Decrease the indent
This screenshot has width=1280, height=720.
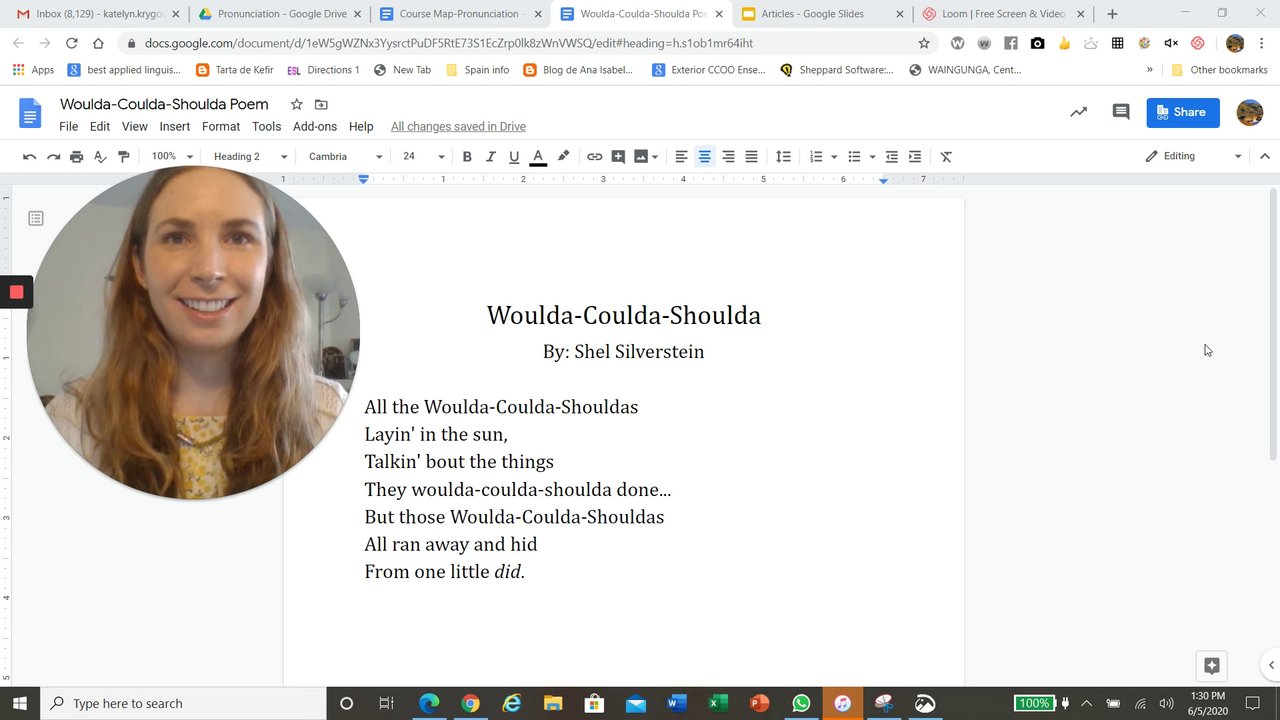click(891, 156)
